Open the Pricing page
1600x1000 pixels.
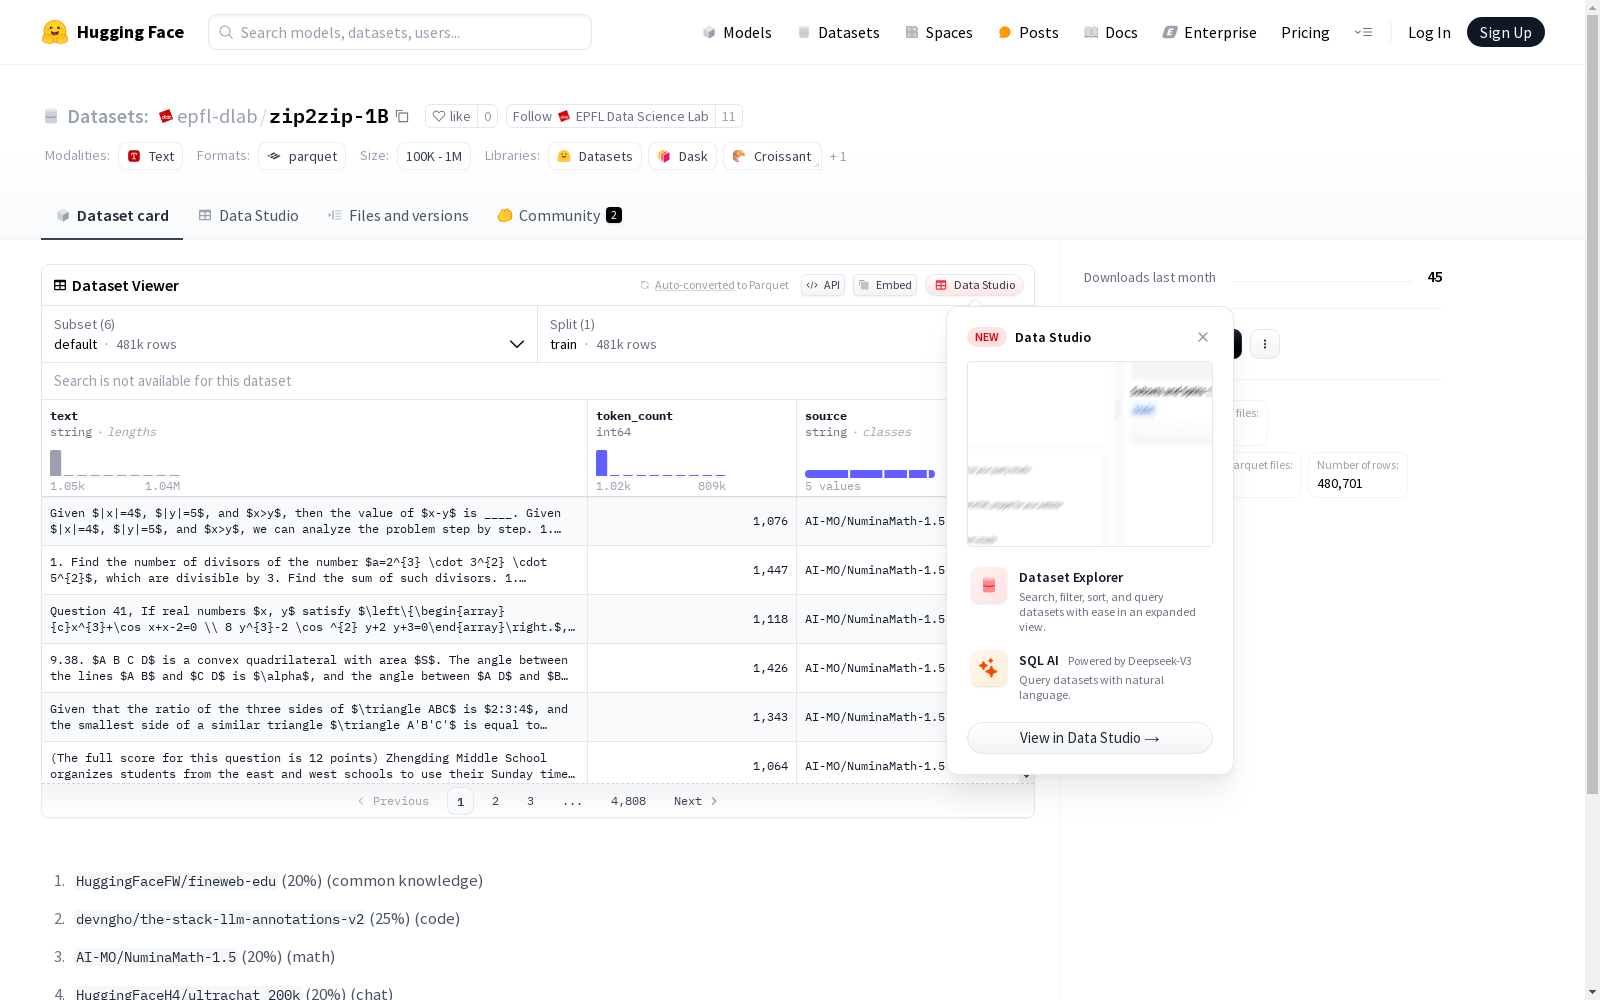tap(1305, 32)
